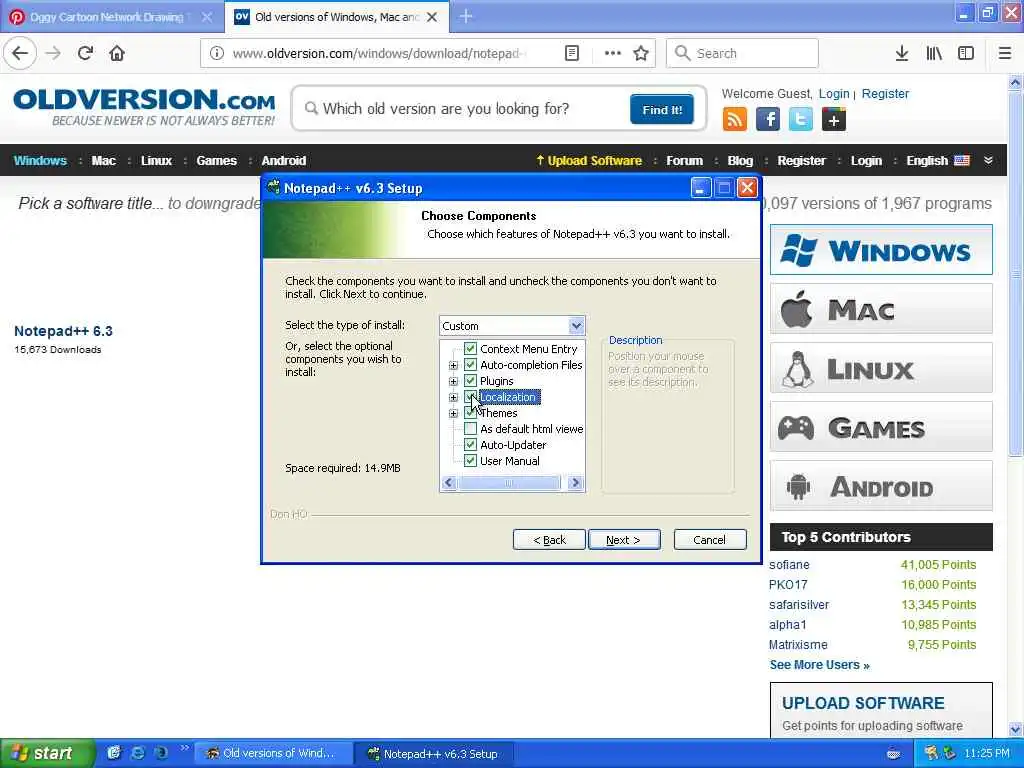Screen dimensions: 1024x768
Task: Toggle Context Menu Entry checkbox
Action: coord(470,349)
